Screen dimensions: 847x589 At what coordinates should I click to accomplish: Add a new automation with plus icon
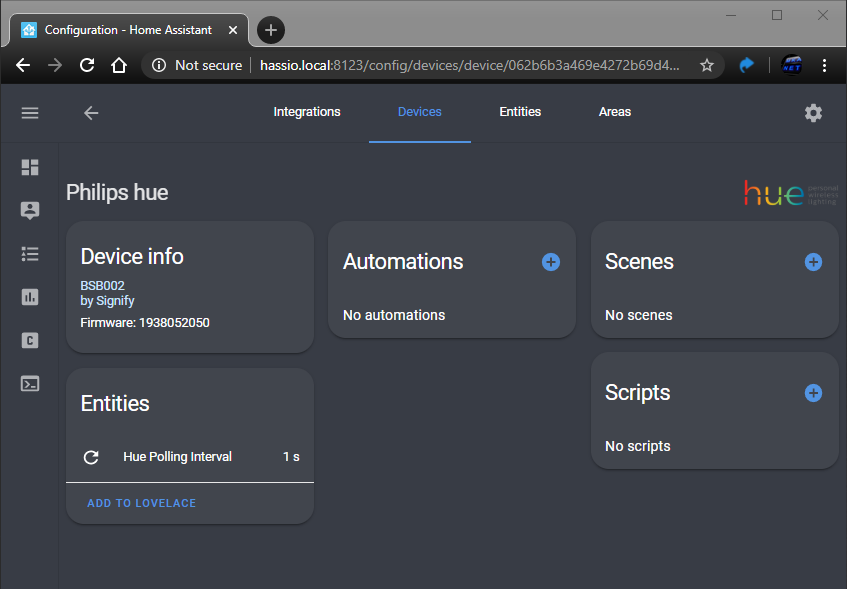coord(551,262)
